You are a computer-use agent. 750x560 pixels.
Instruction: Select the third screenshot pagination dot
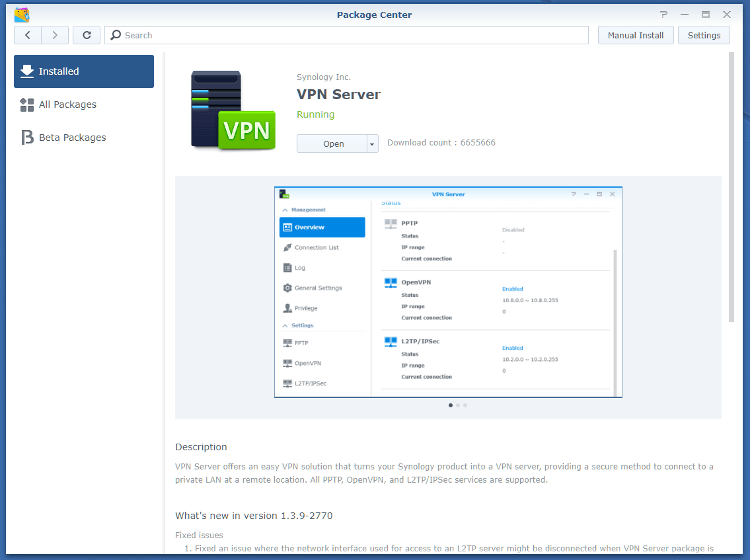pyautogui.click(x=465, y=405)
